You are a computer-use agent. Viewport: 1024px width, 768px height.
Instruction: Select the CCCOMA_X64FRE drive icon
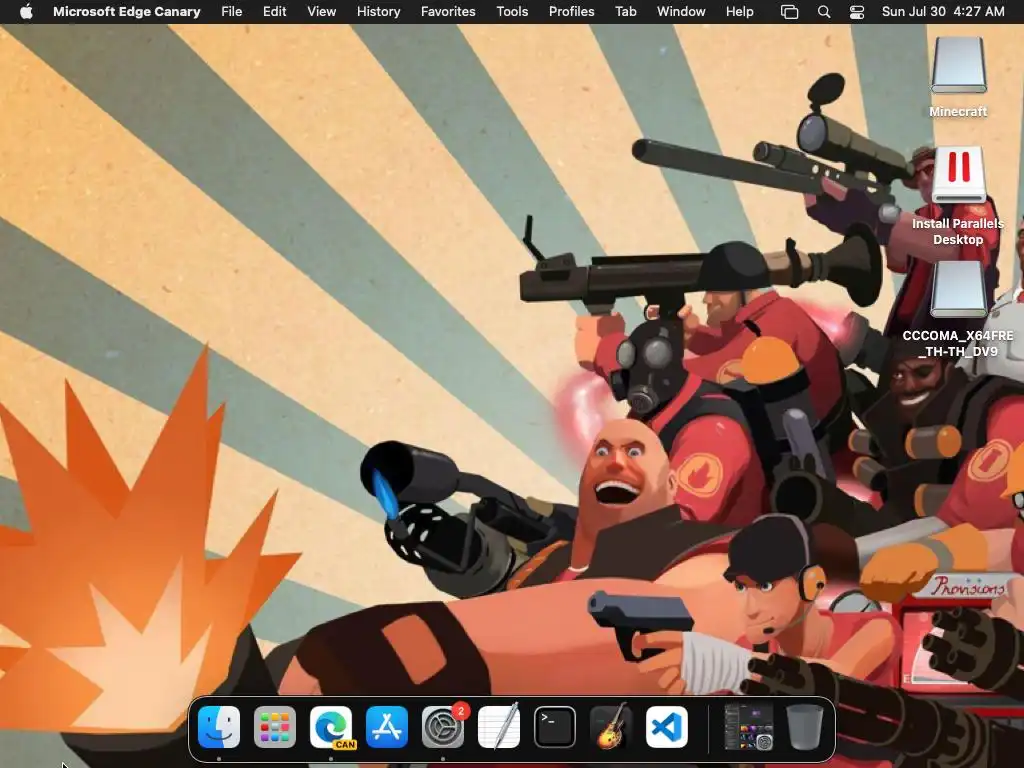click(958, 289)
